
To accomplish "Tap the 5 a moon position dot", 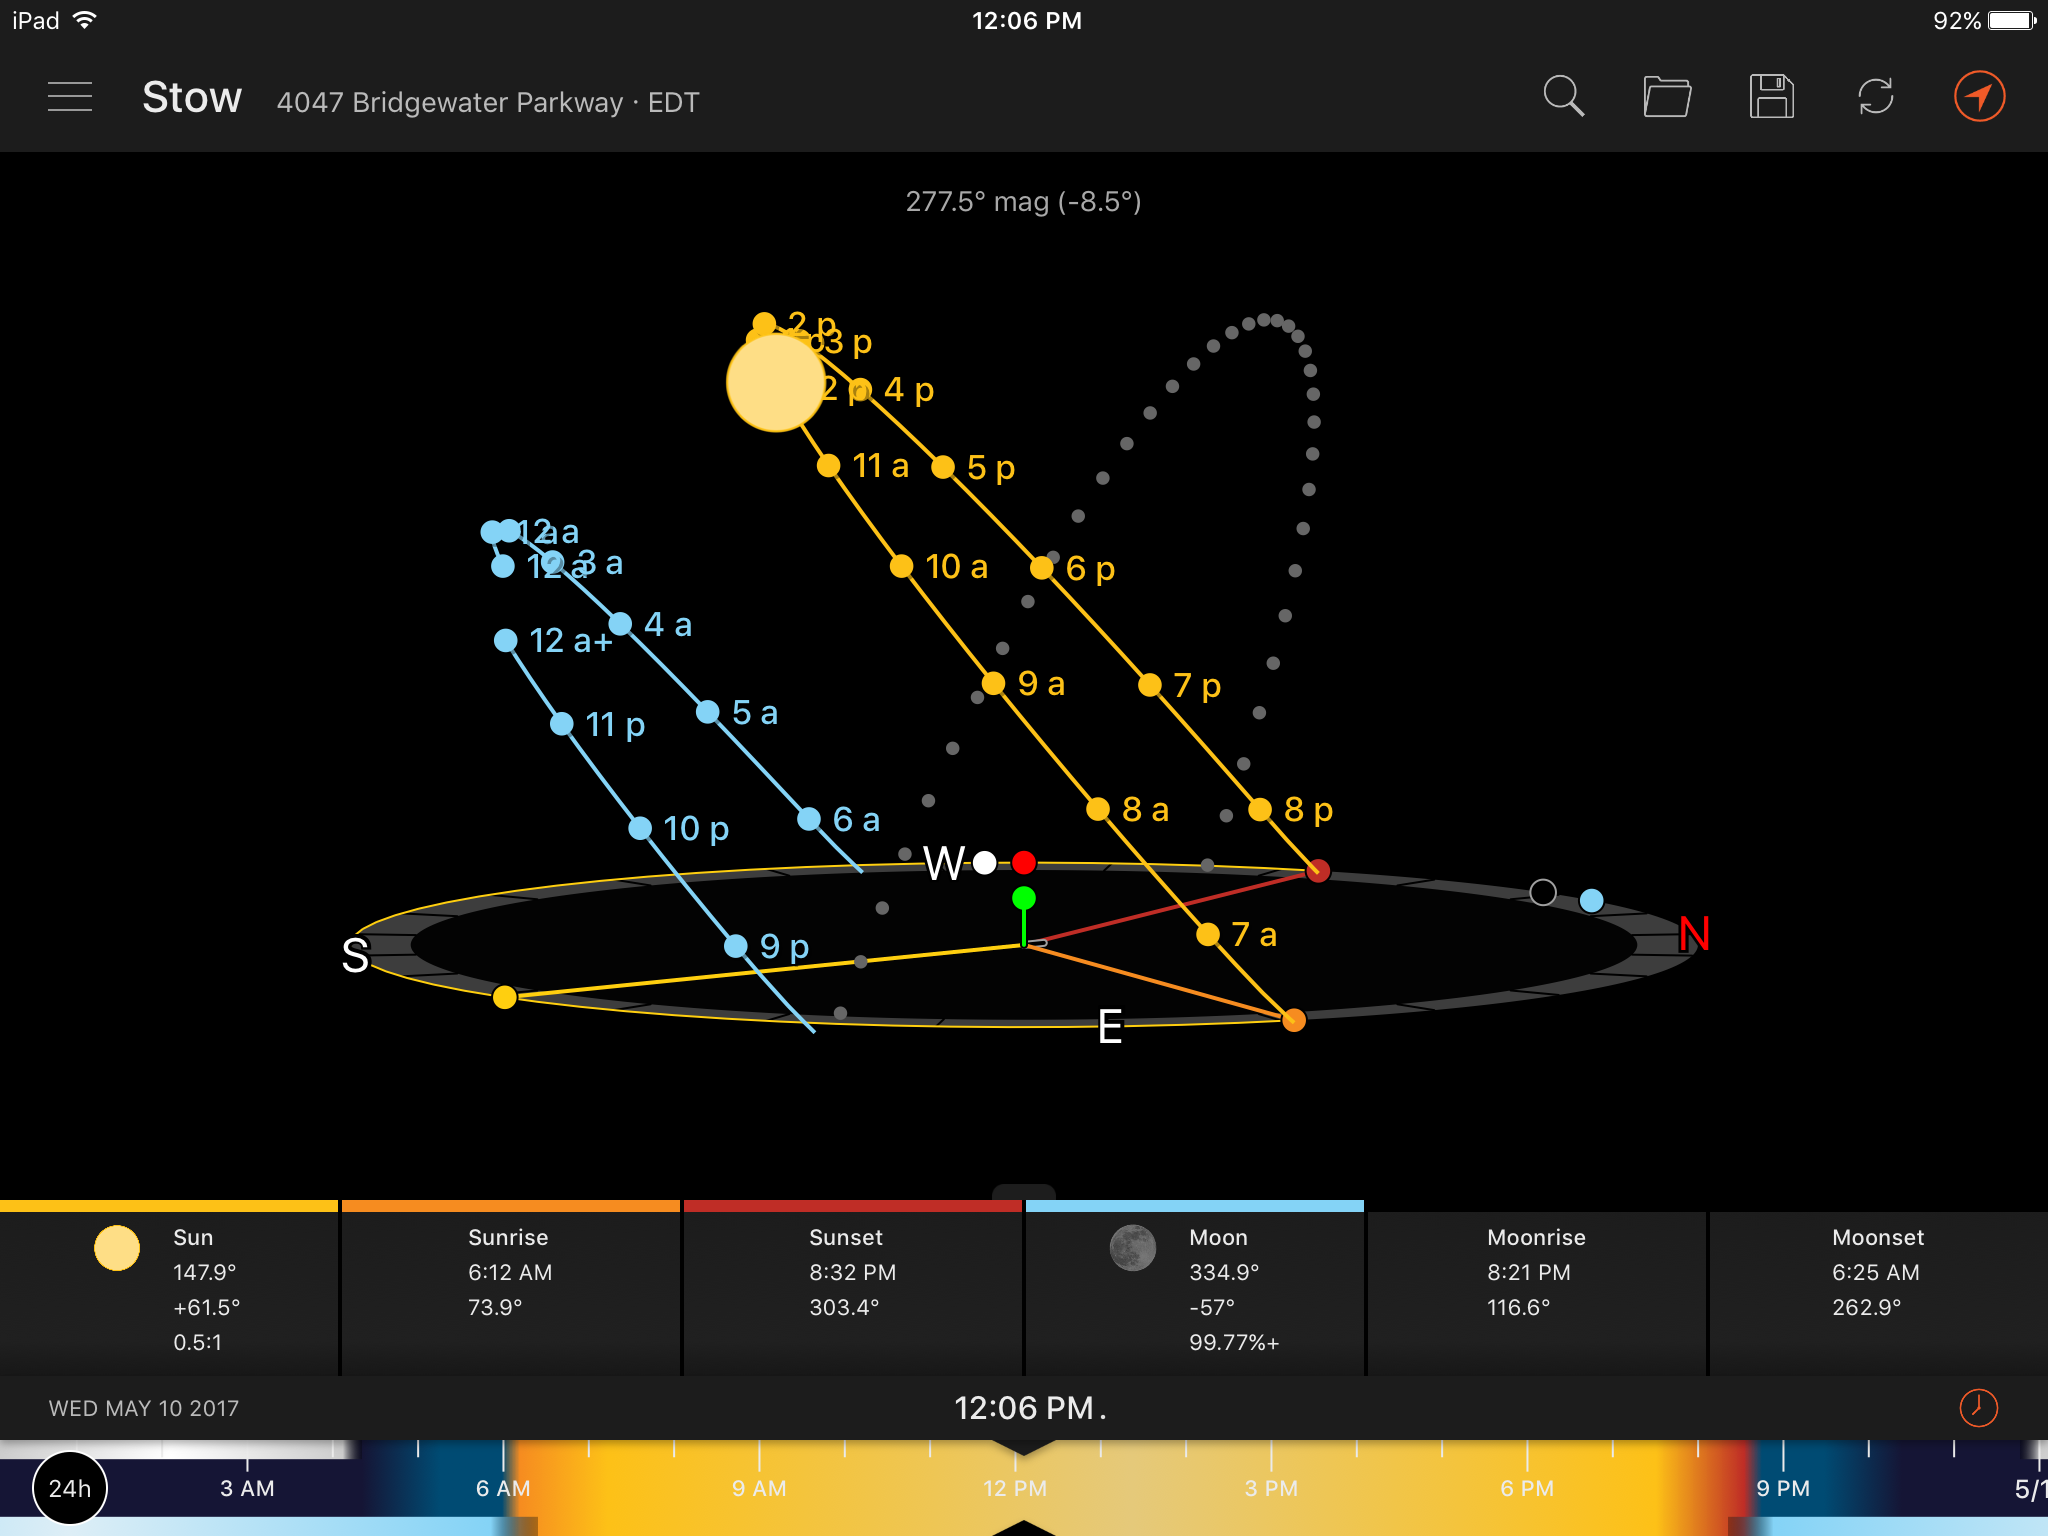I will coord(708,712).
